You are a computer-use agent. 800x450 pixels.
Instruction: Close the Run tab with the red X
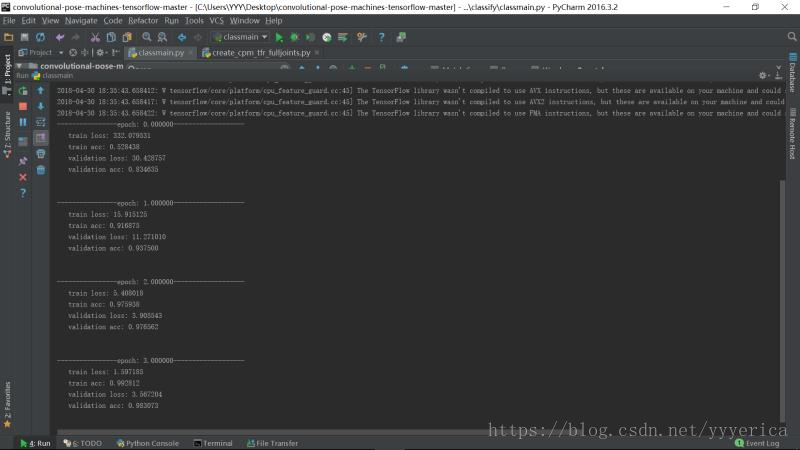[23, 178]
